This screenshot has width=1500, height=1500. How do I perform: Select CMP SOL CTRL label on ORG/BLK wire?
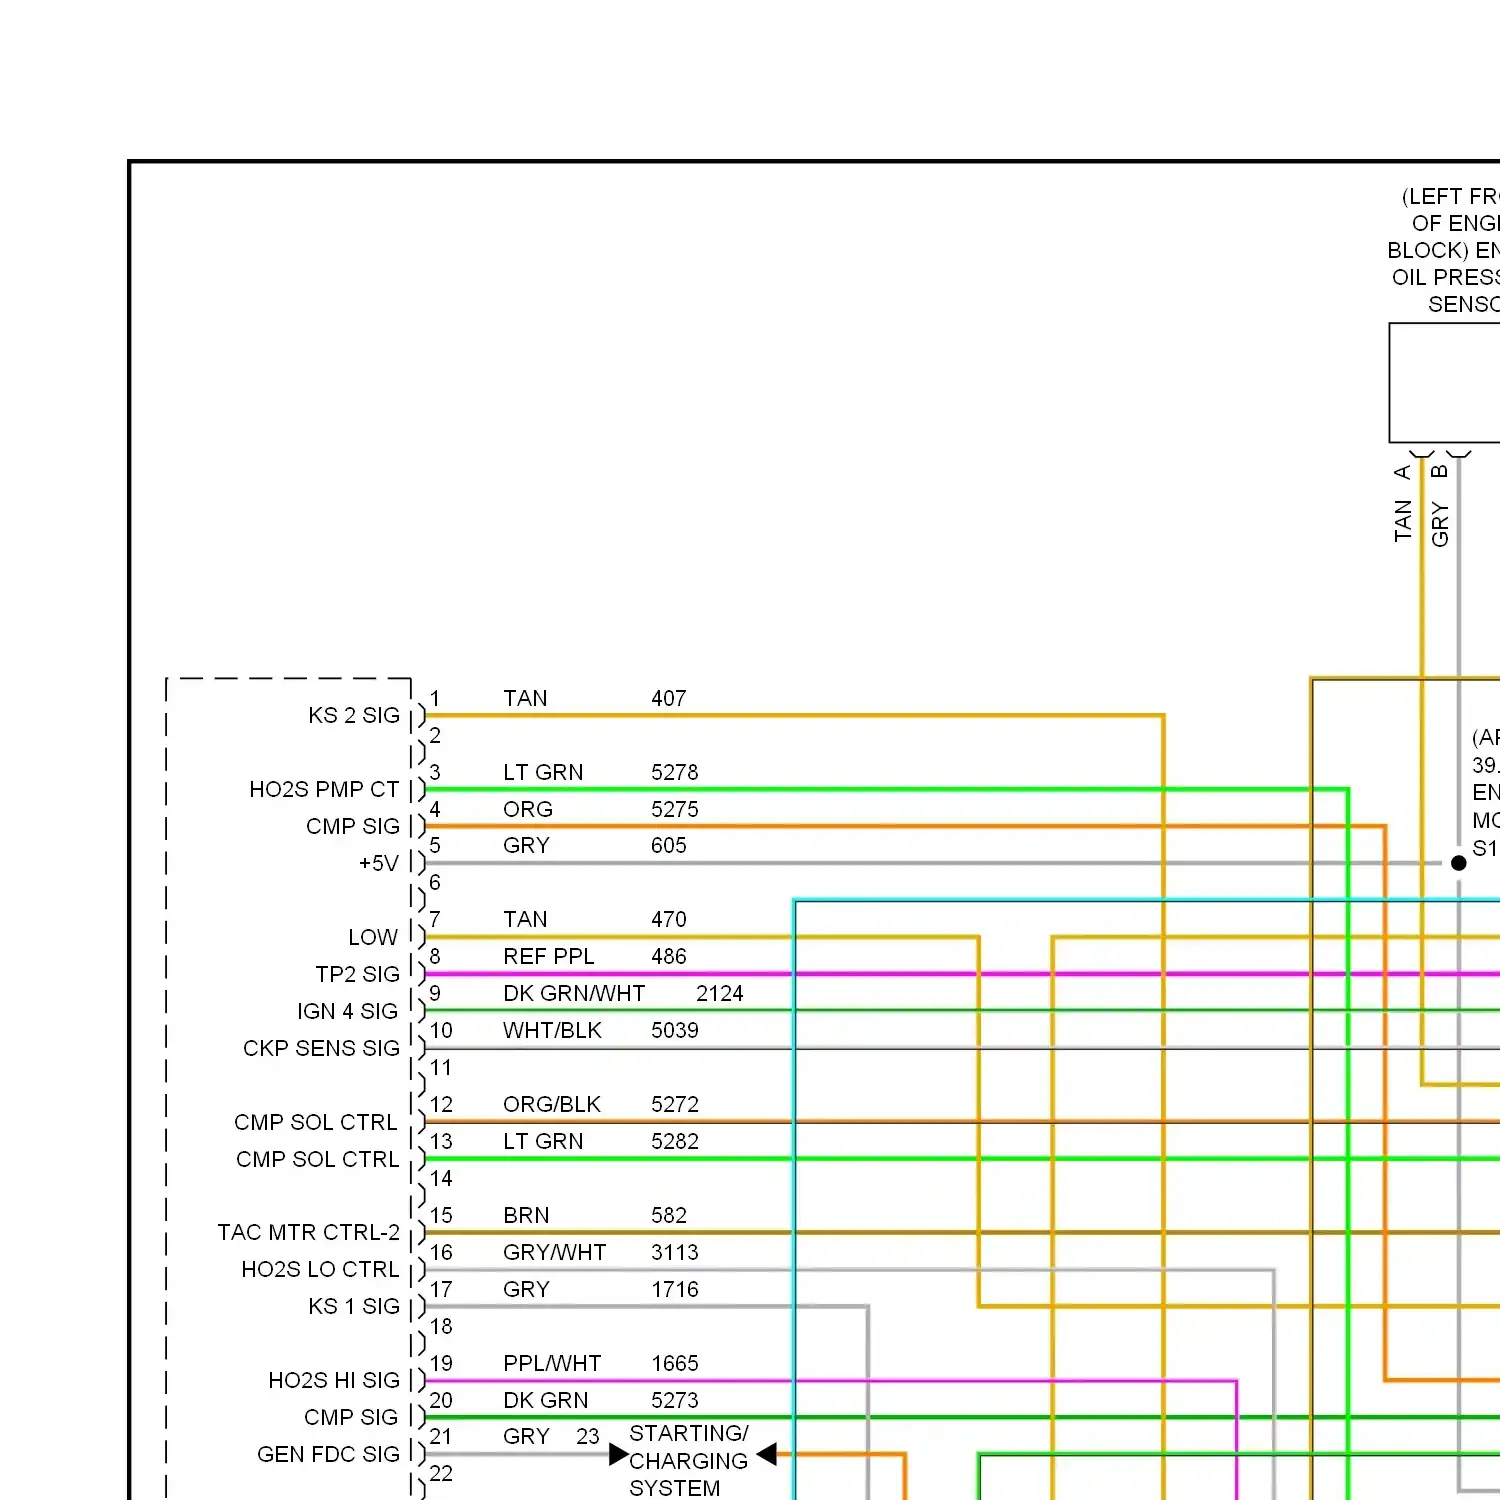(x=316, y=1122)
